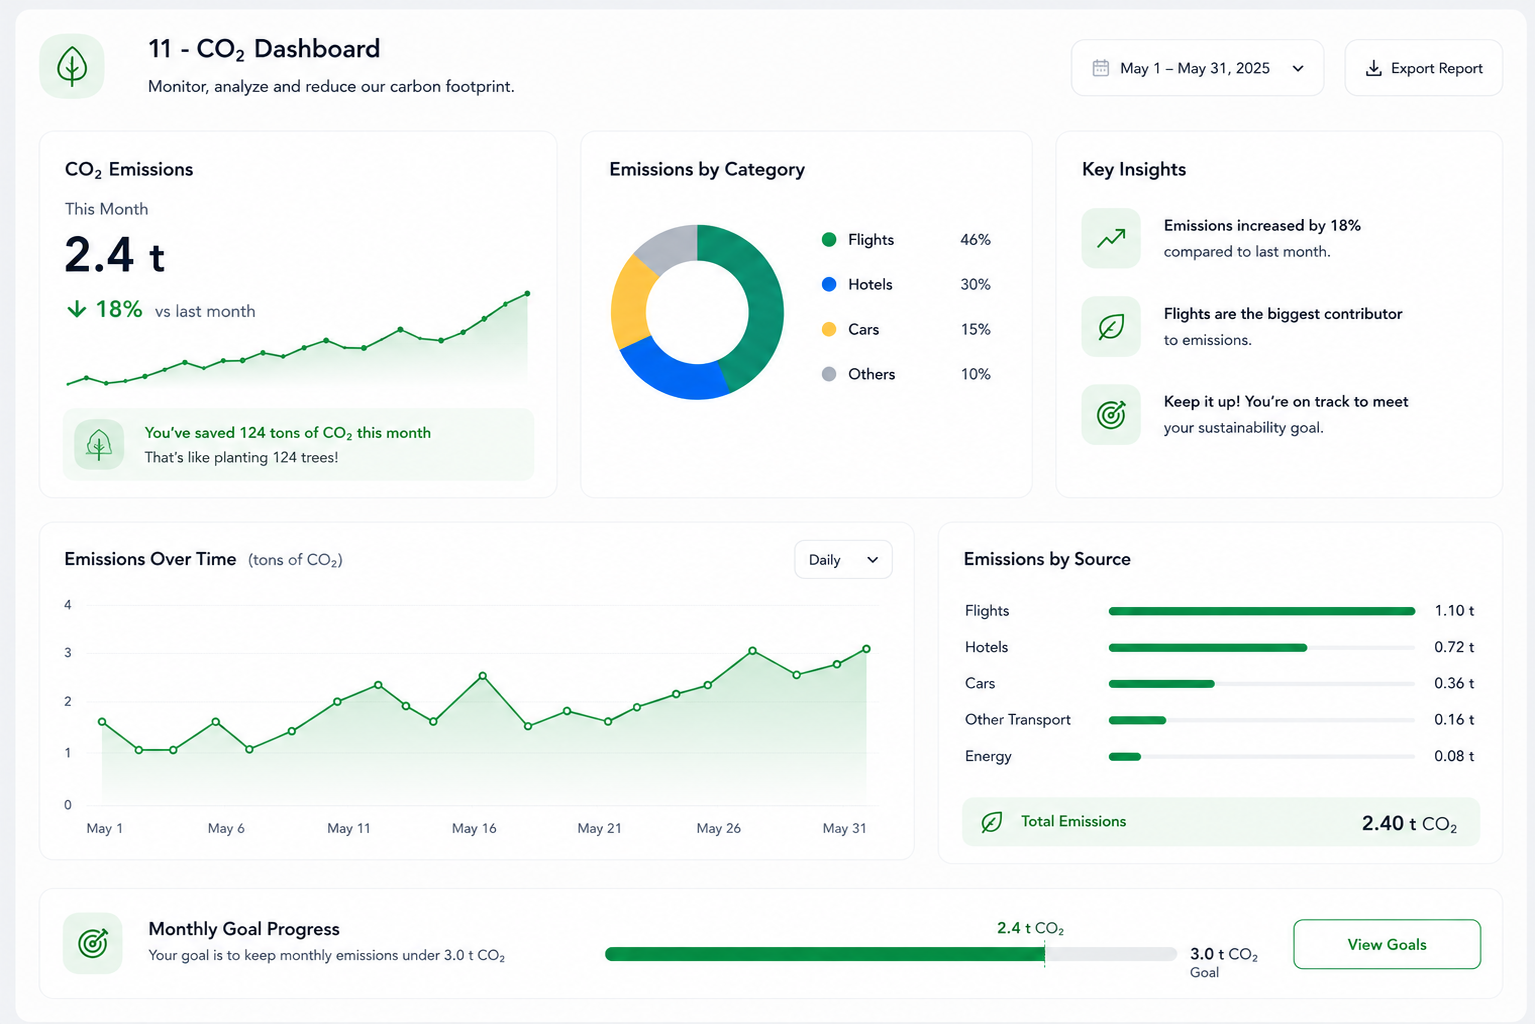The image size is (1535, 1024).
Task: Click the May 16 x-axis label
Action: pos(474,828)
